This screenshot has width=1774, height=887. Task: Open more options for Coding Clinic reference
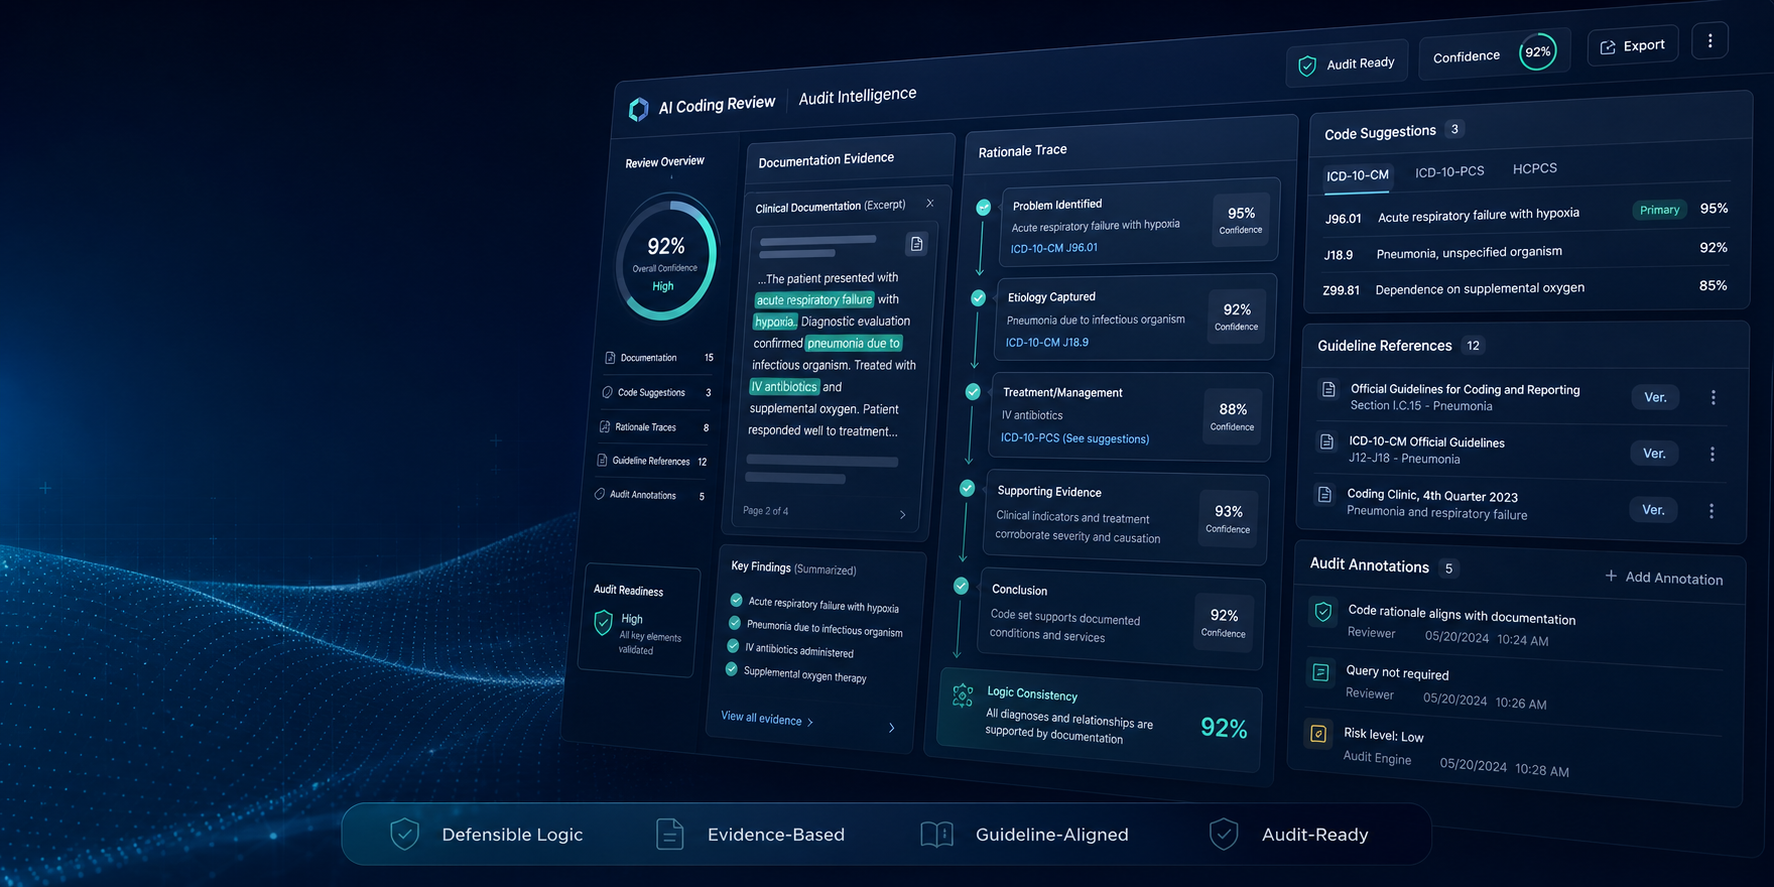coord(1711,511)
